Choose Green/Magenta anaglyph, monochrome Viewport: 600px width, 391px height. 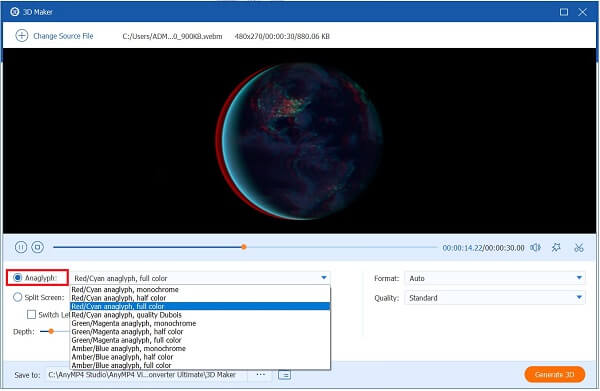(200, 323)
